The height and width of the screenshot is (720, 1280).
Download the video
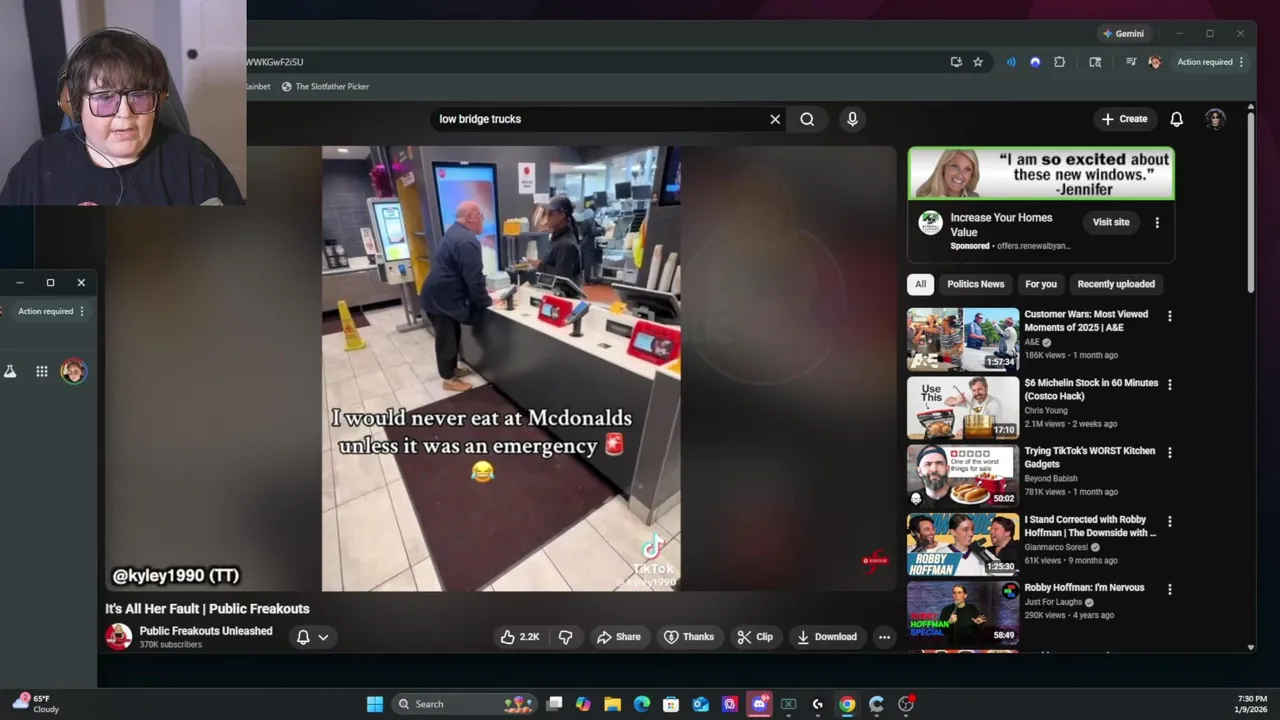click(x=827, y=637)
